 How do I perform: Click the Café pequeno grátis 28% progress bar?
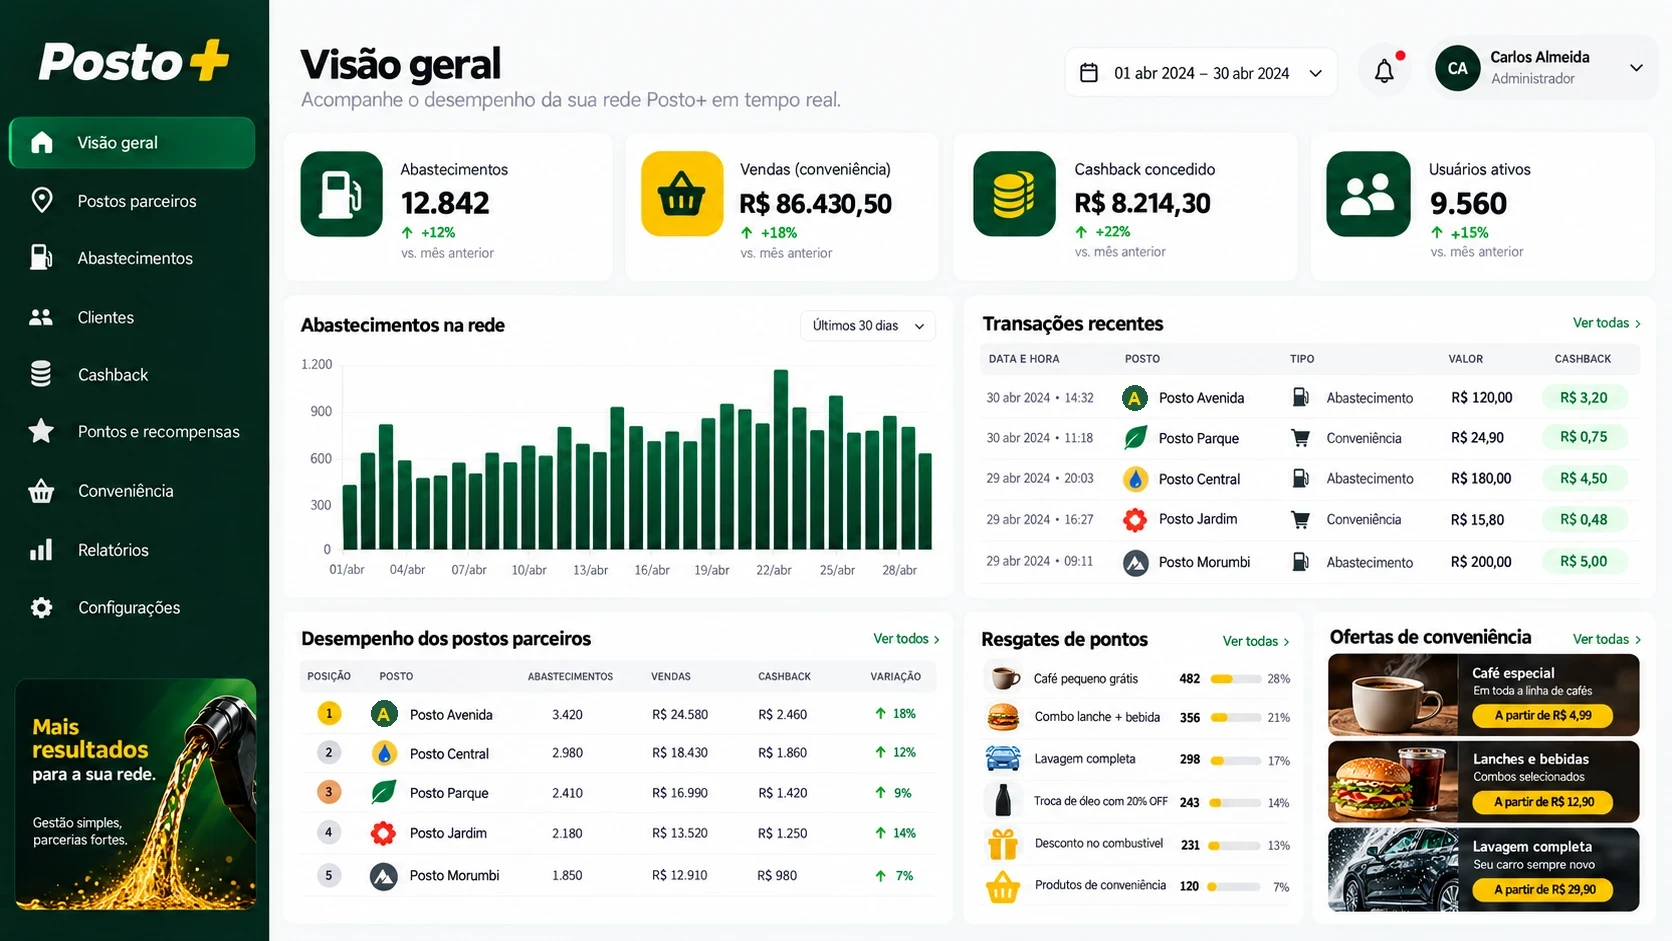(1235, 679)
